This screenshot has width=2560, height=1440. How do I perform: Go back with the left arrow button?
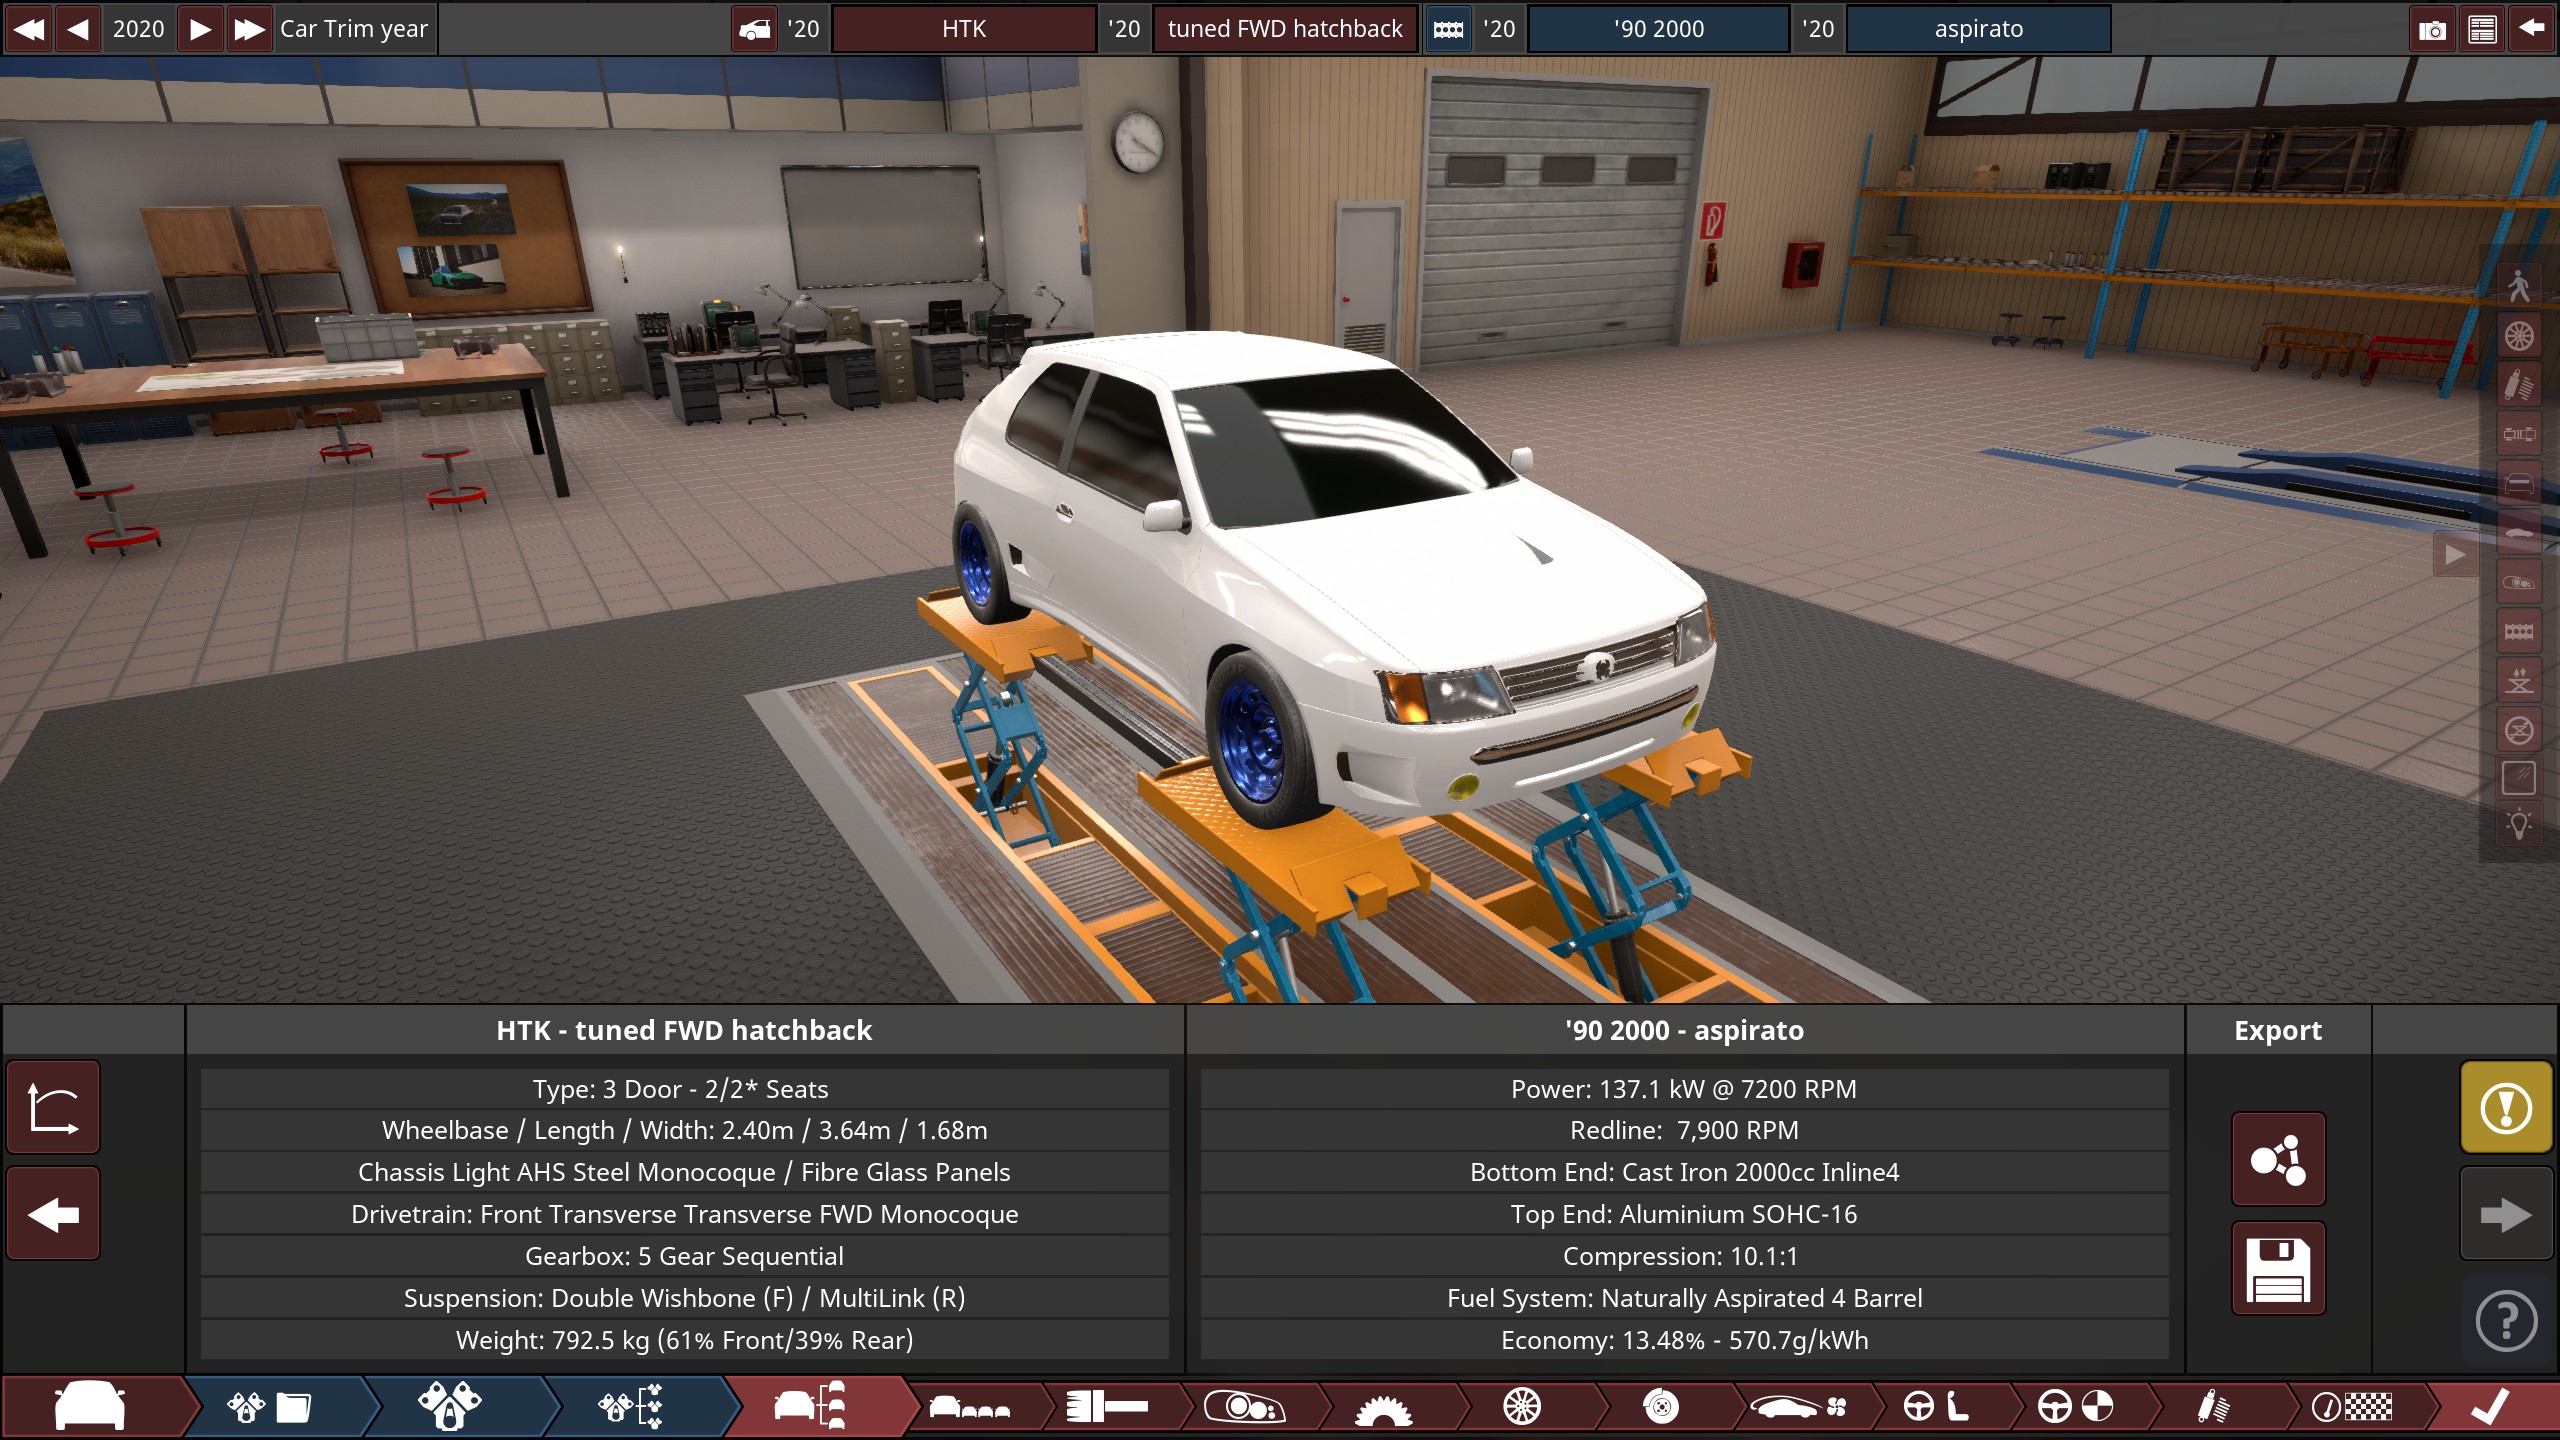pyautogui.click(x=53, y=1215)
